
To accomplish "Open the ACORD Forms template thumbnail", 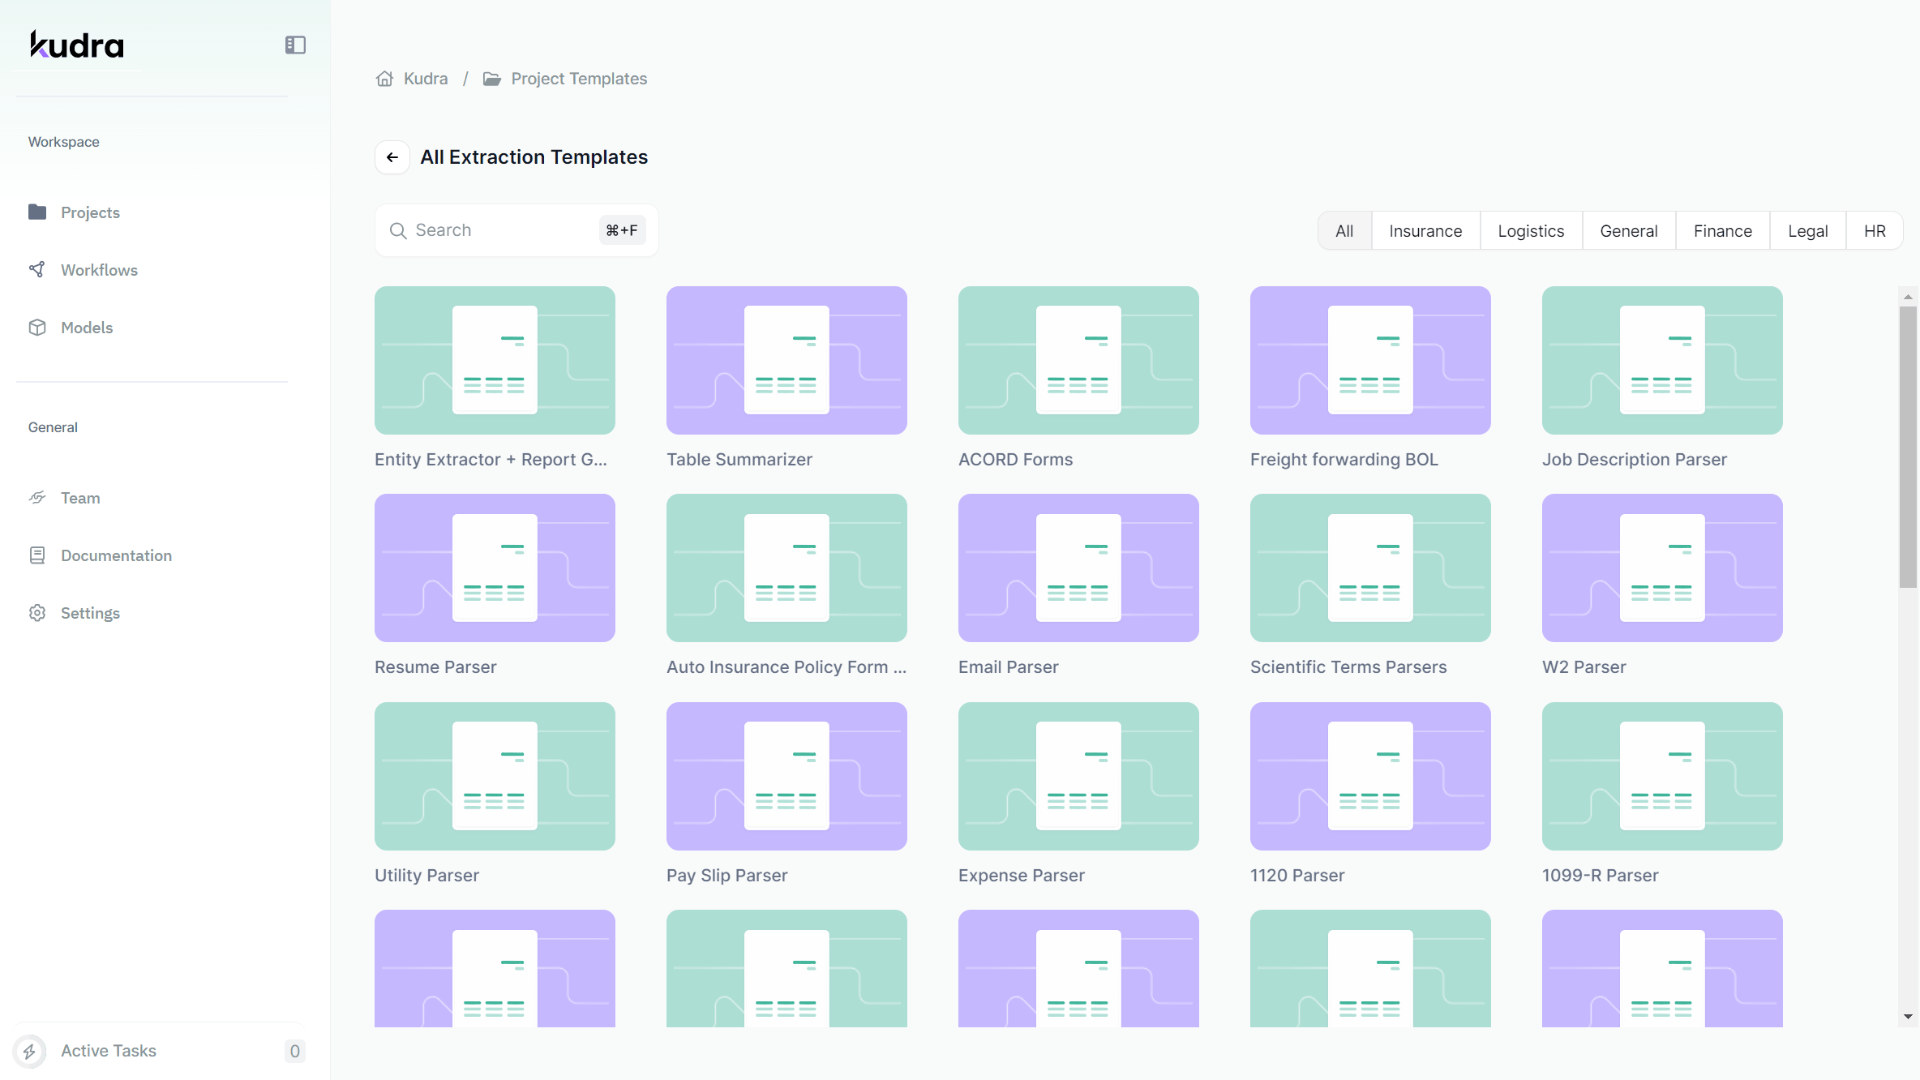I will click(x=1078, y=361).
